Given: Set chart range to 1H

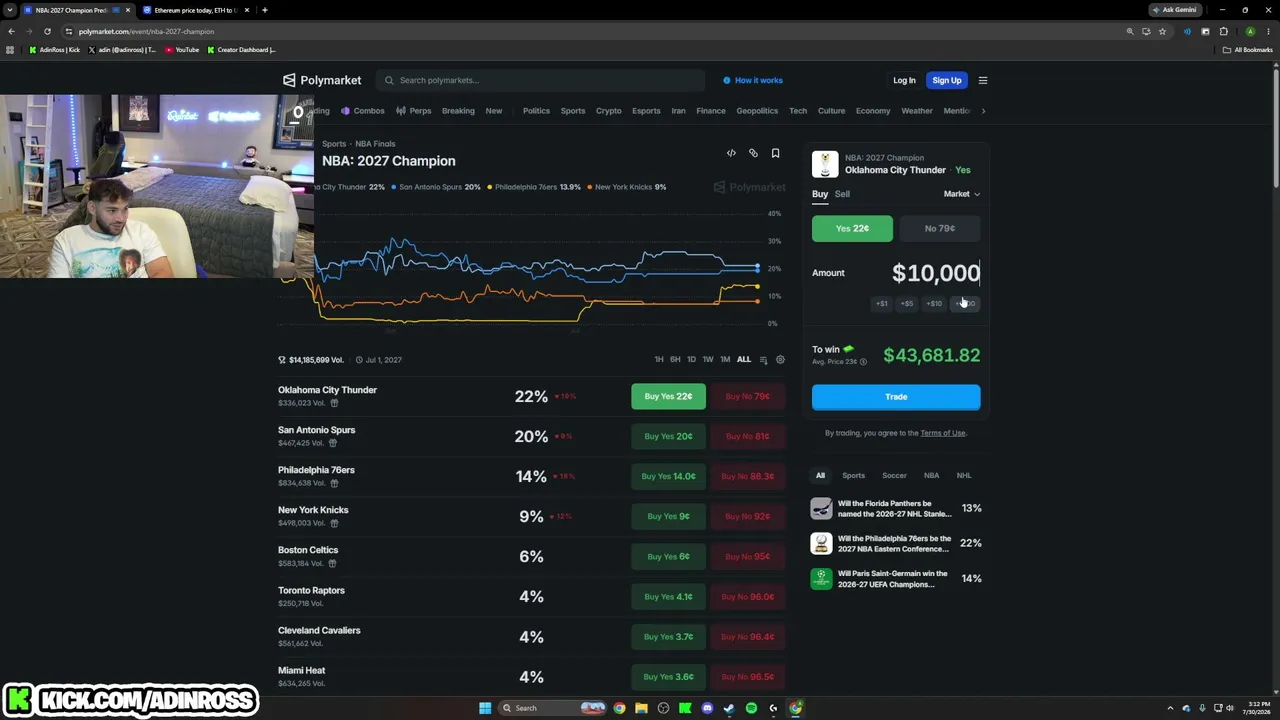Looking at the screenshot, I should pyautogui.click(x=659, y=360).
